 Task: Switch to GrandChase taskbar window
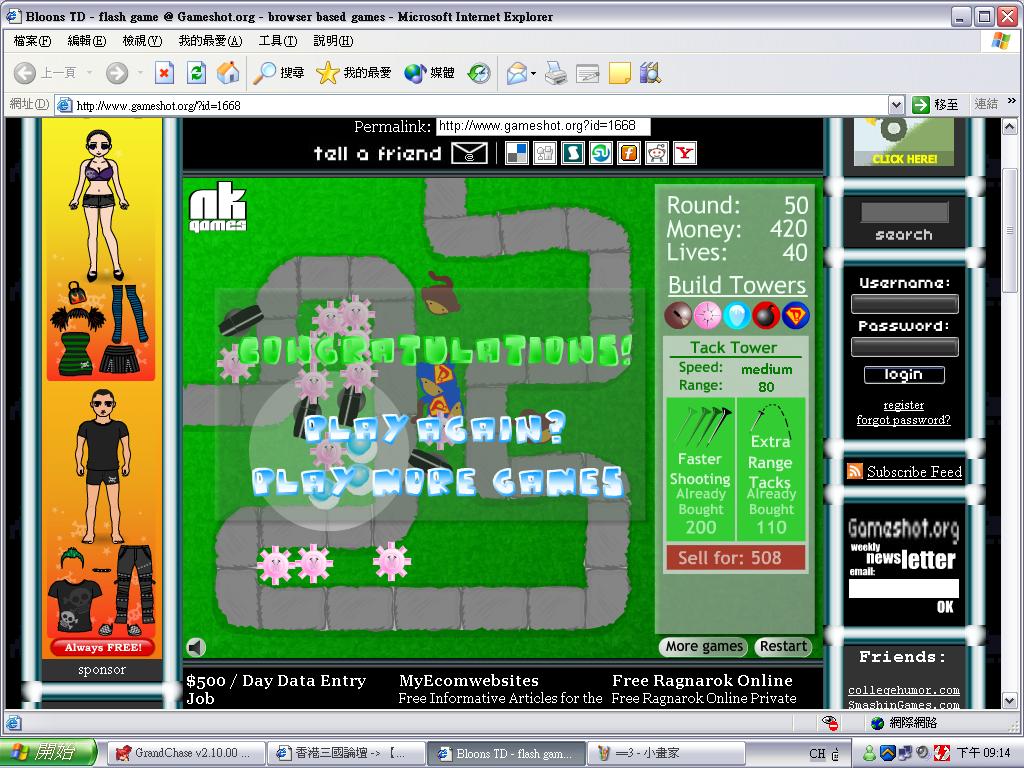pos(186,753)
